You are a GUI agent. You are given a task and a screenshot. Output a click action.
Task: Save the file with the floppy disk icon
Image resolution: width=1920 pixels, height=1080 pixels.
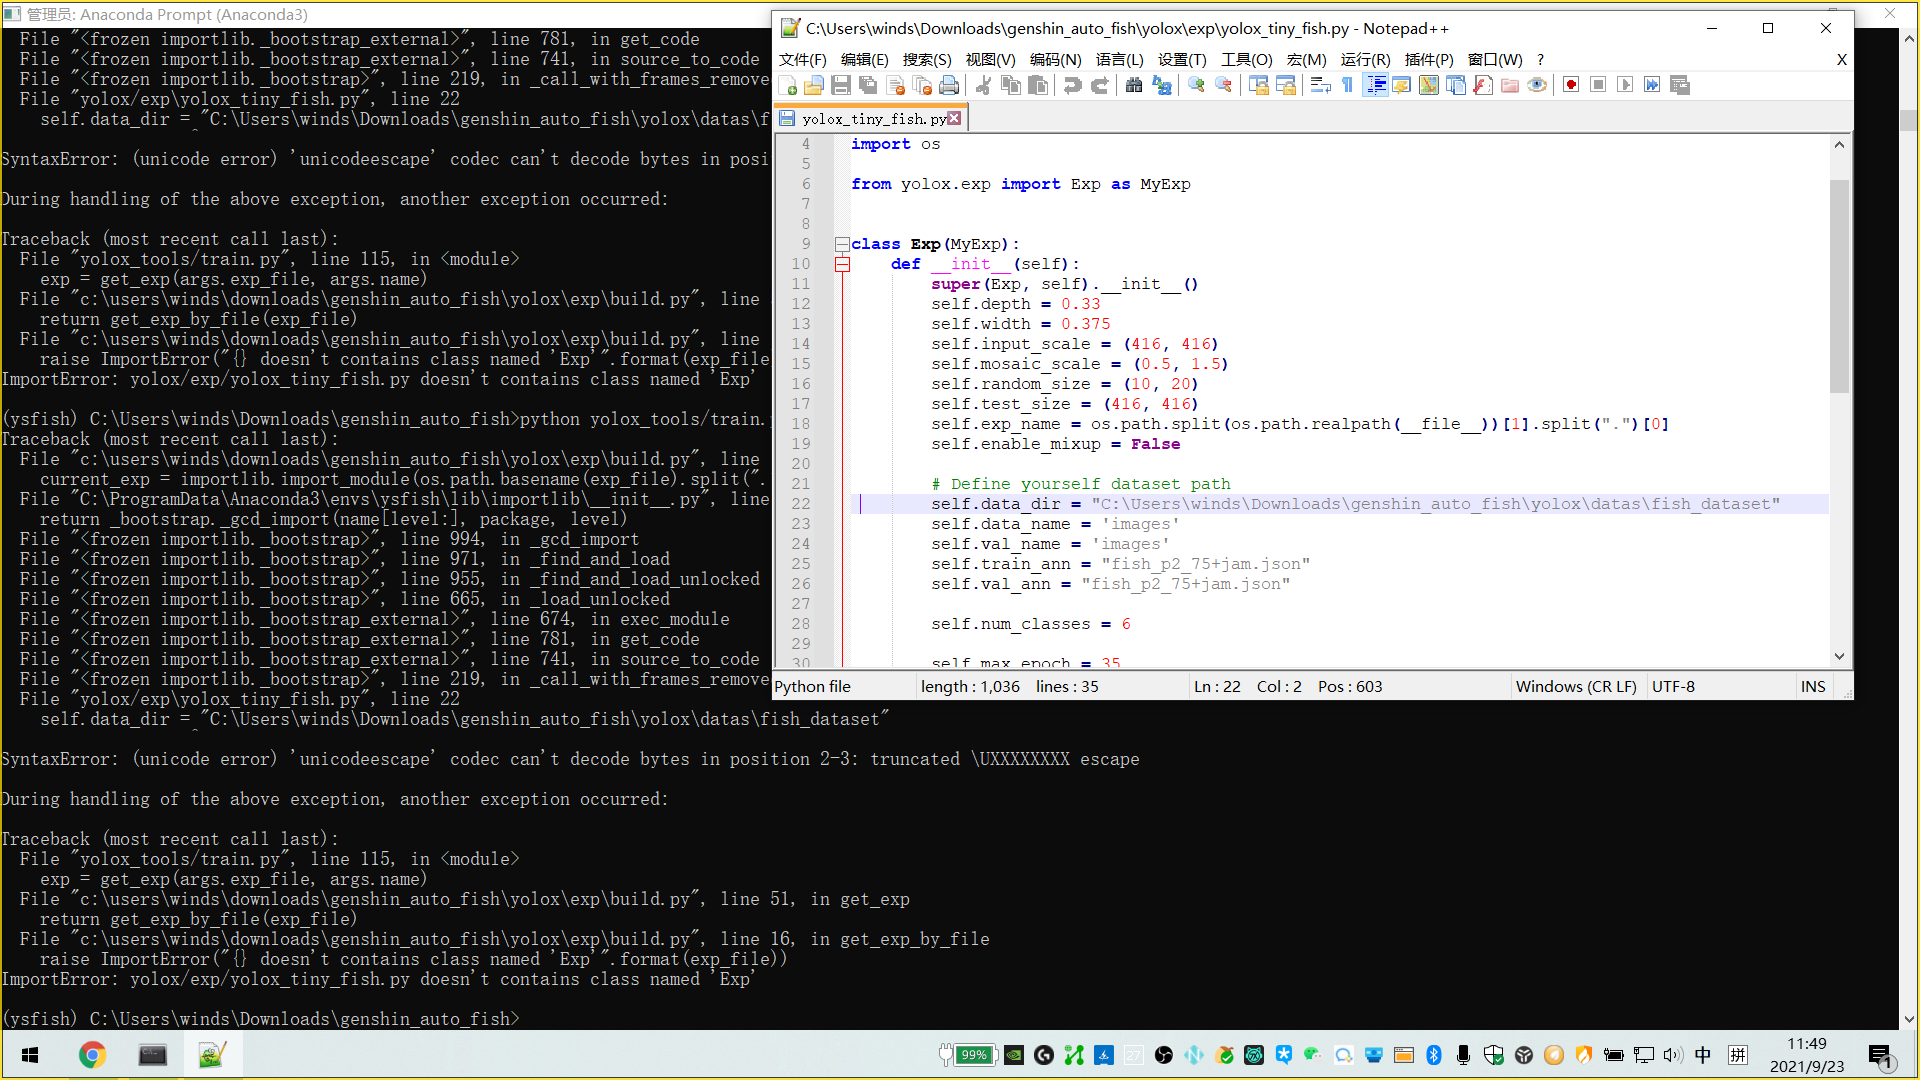coord(841,86)
